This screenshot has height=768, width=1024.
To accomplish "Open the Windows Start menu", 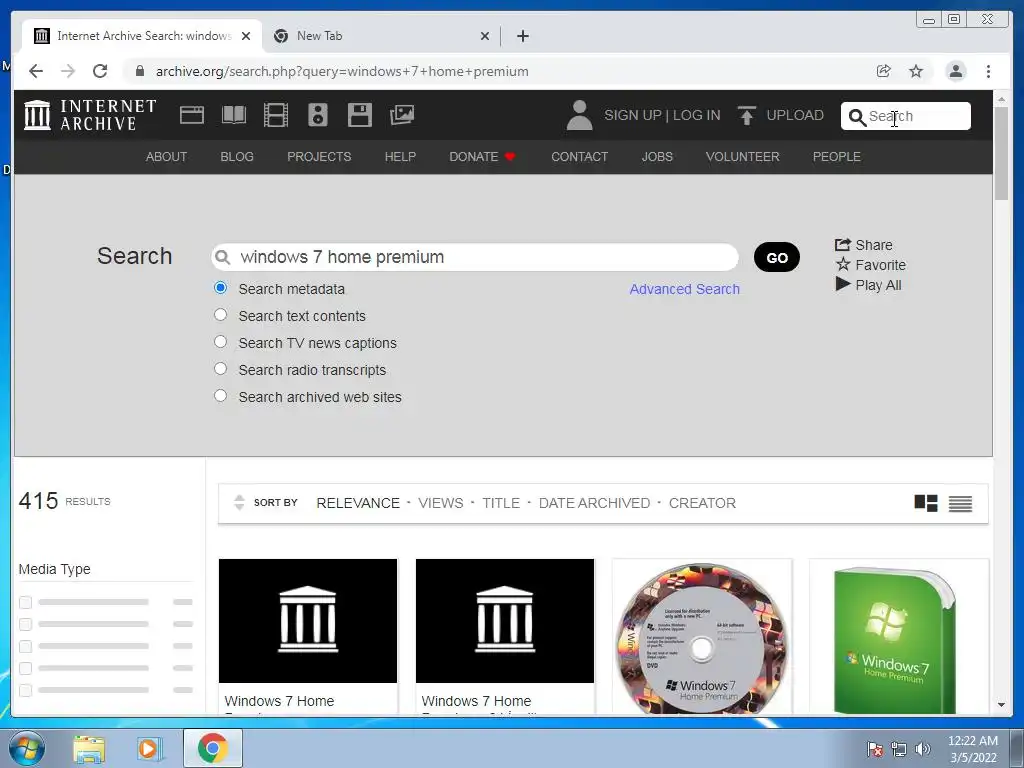I will coord(27,748).
